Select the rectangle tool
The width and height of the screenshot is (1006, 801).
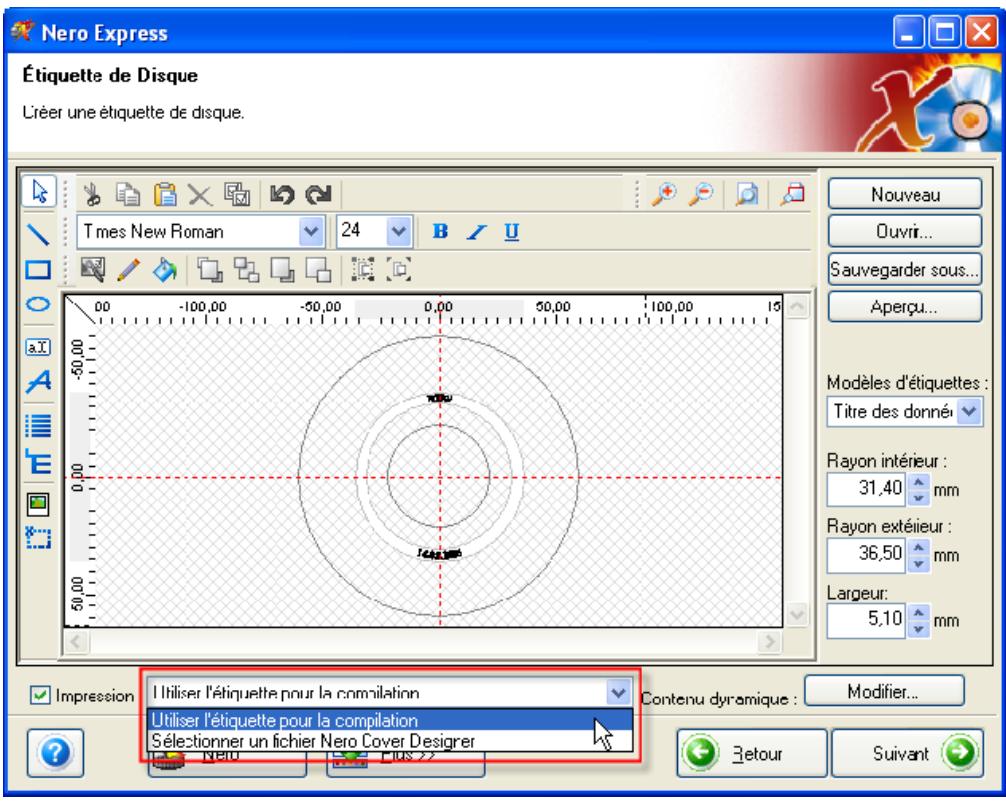[x=38, y=270]
